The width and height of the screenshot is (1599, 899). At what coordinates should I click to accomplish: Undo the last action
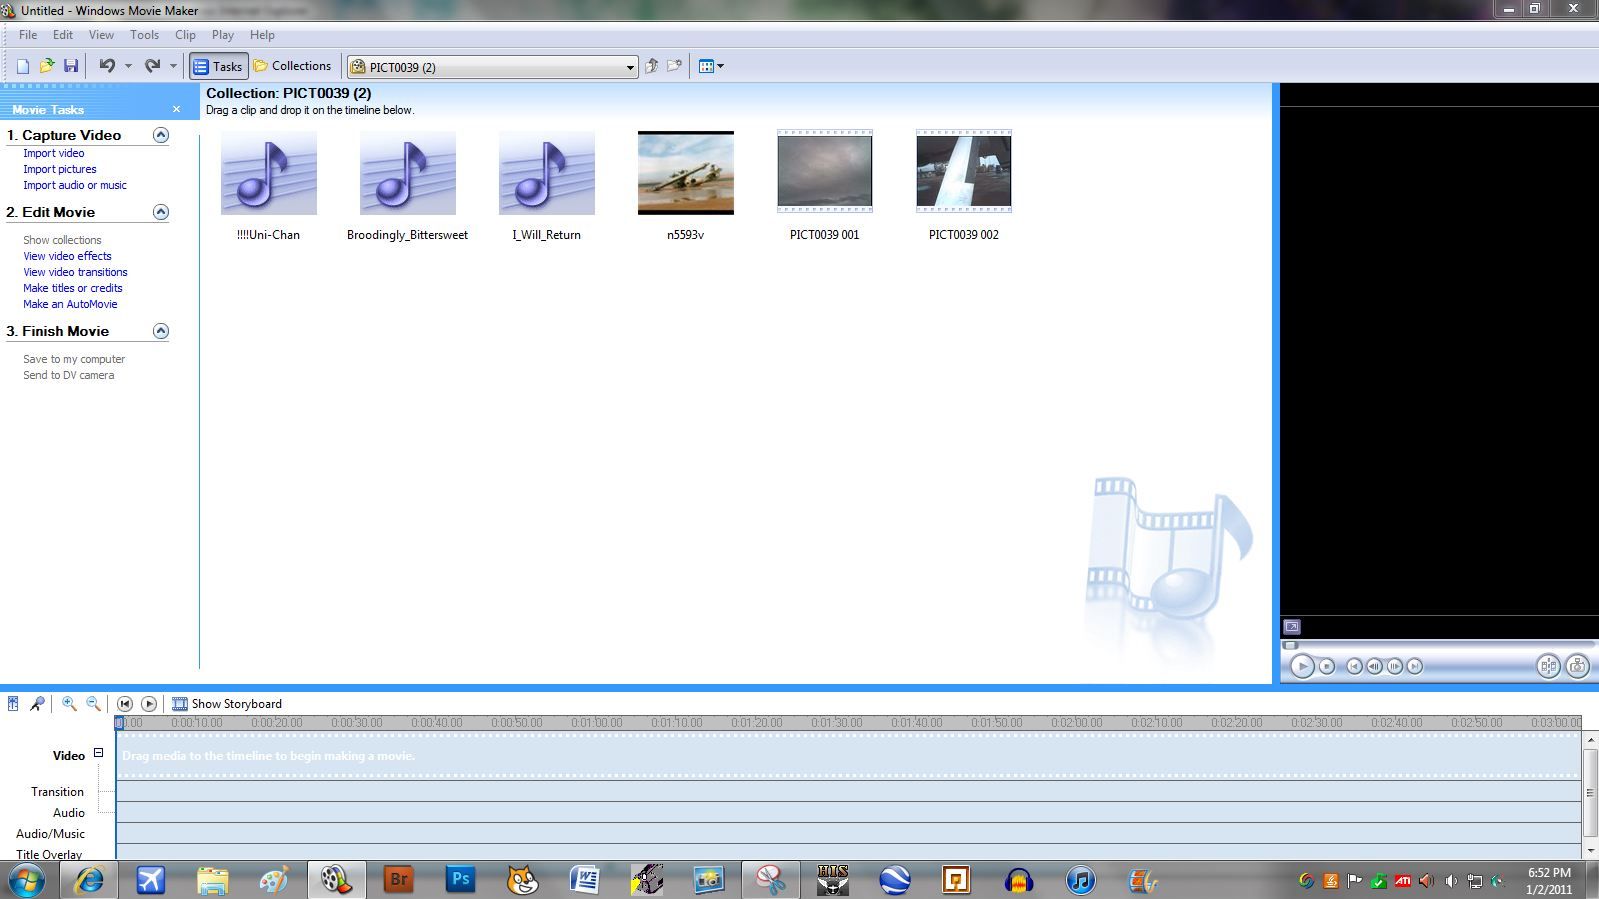106,66
